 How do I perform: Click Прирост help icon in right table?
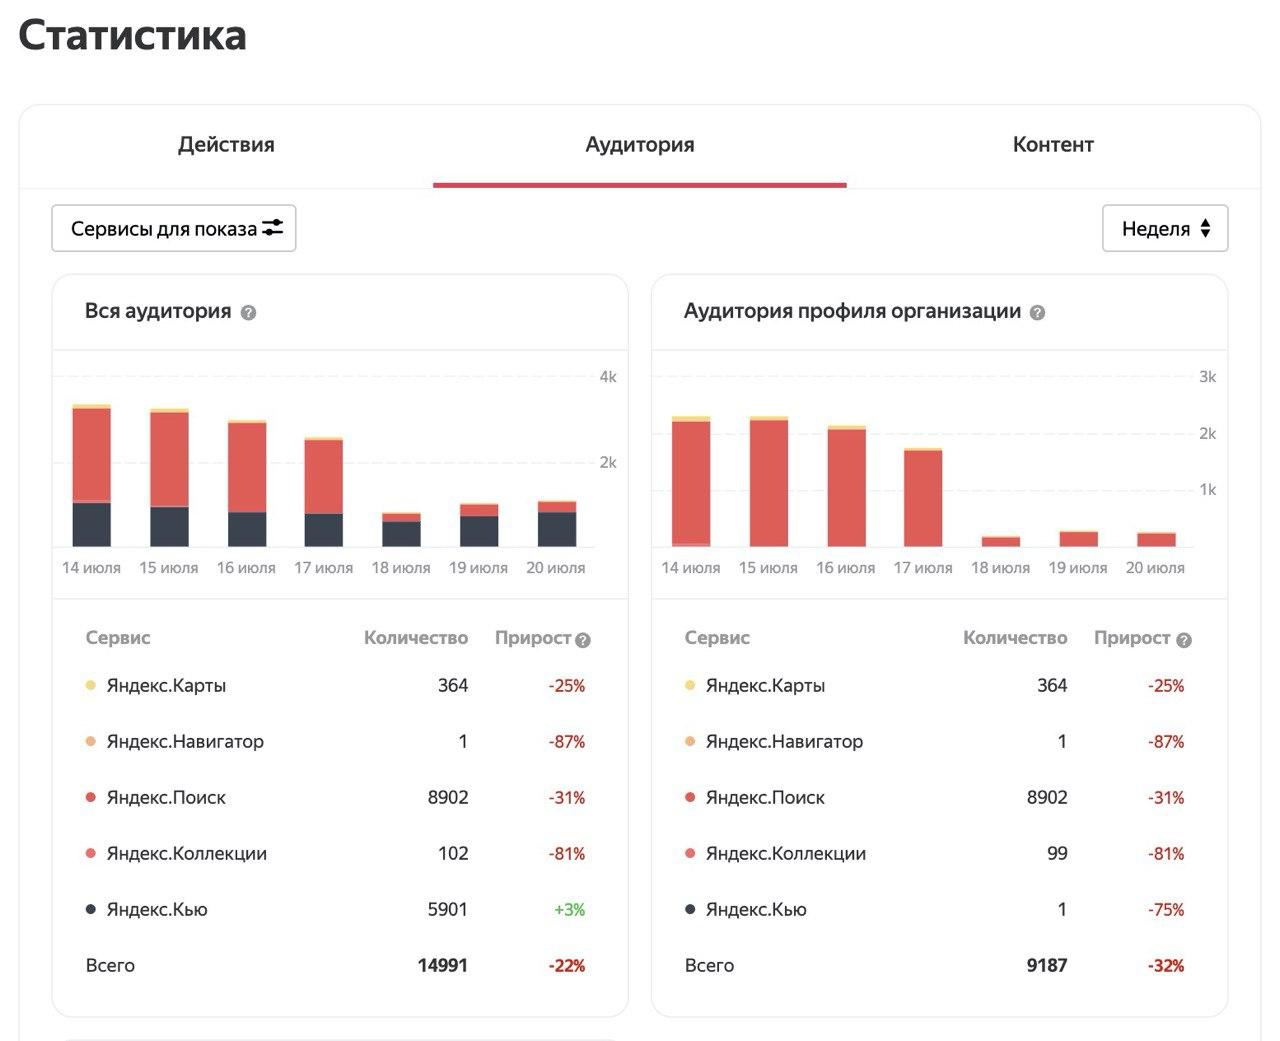[1184, 640]
